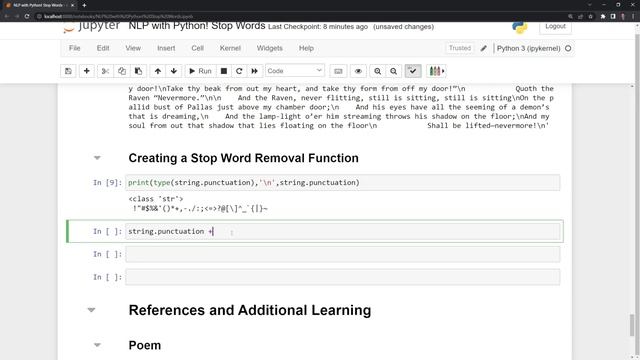The width and height of the screenshot is (640, 360).
Task: Click the print(type(string.punctuation)) code cell
Action: coord(342,182)
